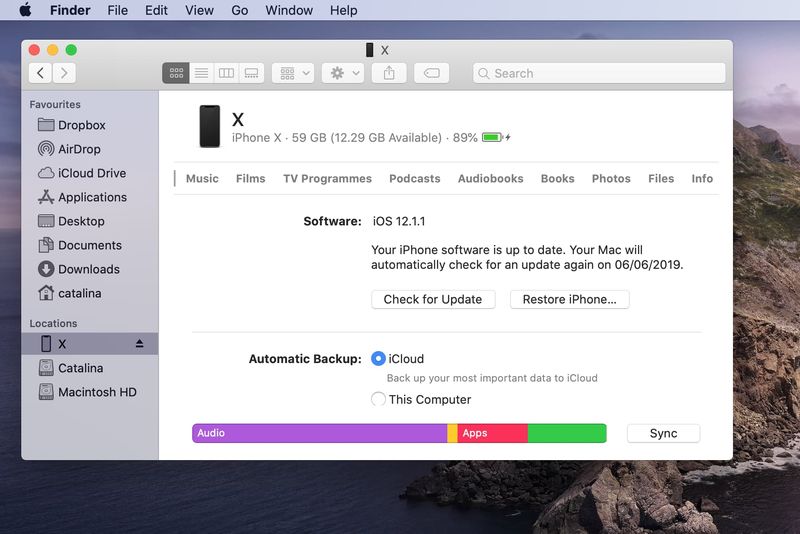Switch to the Books tab
This screenshot has width=800, height=534.
[558, 179]
